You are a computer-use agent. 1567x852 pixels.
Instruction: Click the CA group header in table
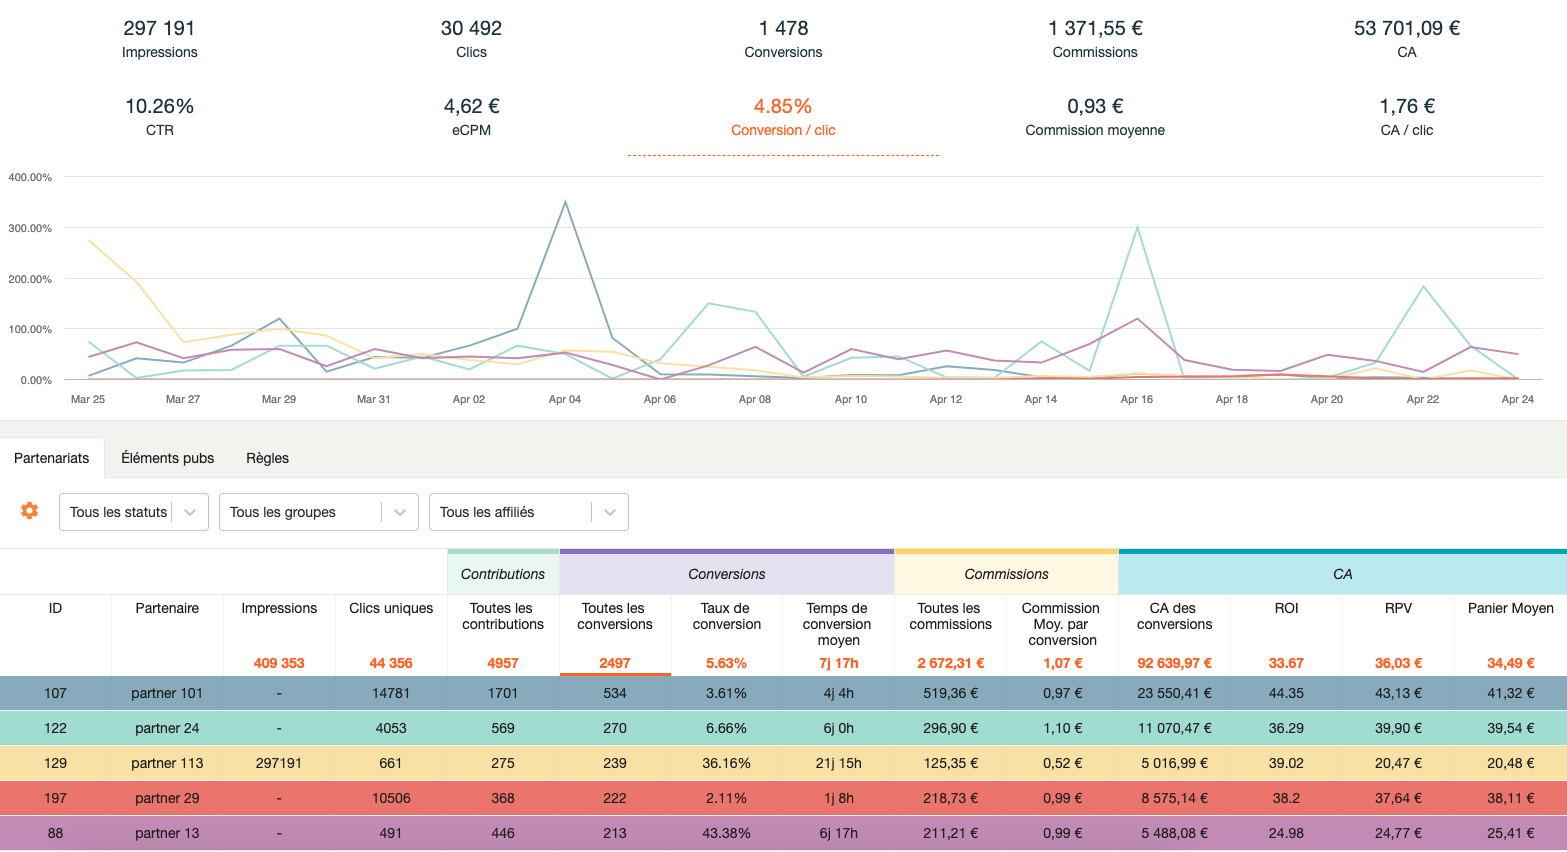click(x=1343, y=574)
